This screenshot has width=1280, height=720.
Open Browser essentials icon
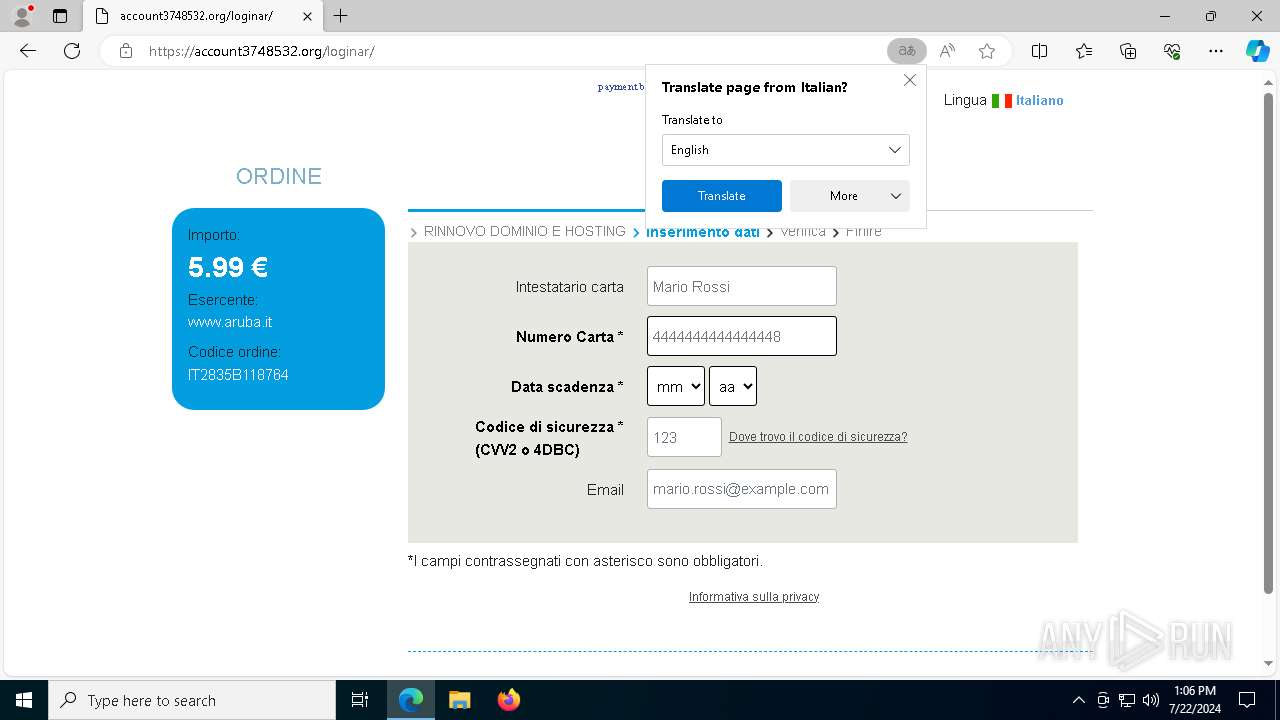click(x=1172, y=51)
